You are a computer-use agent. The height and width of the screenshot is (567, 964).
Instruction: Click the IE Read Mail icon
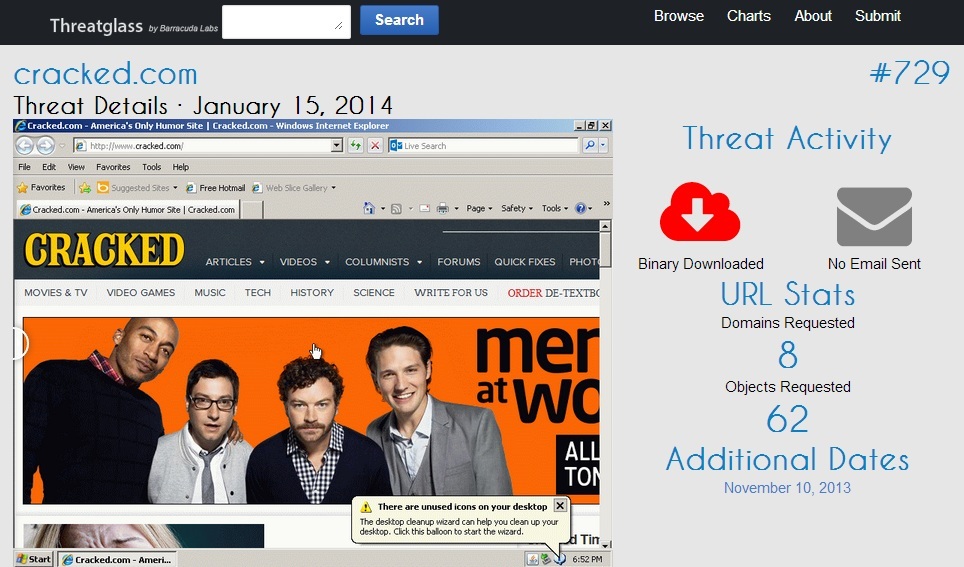point(424,208)
